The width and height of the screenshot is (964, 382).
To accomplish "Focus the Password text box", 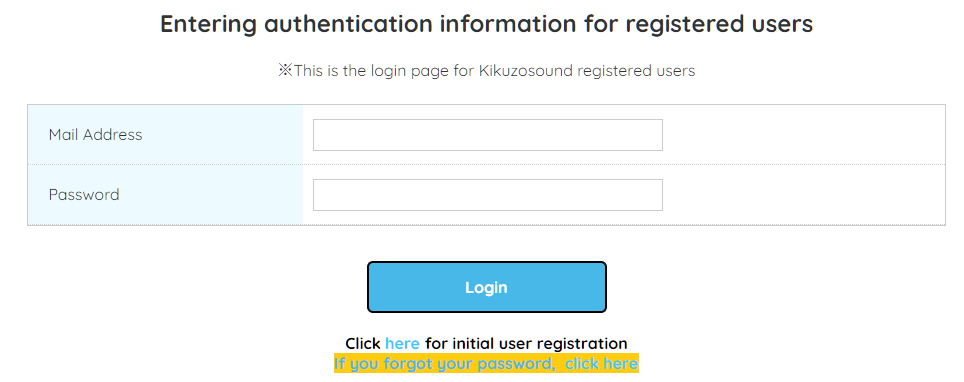I will click(488, 195).
